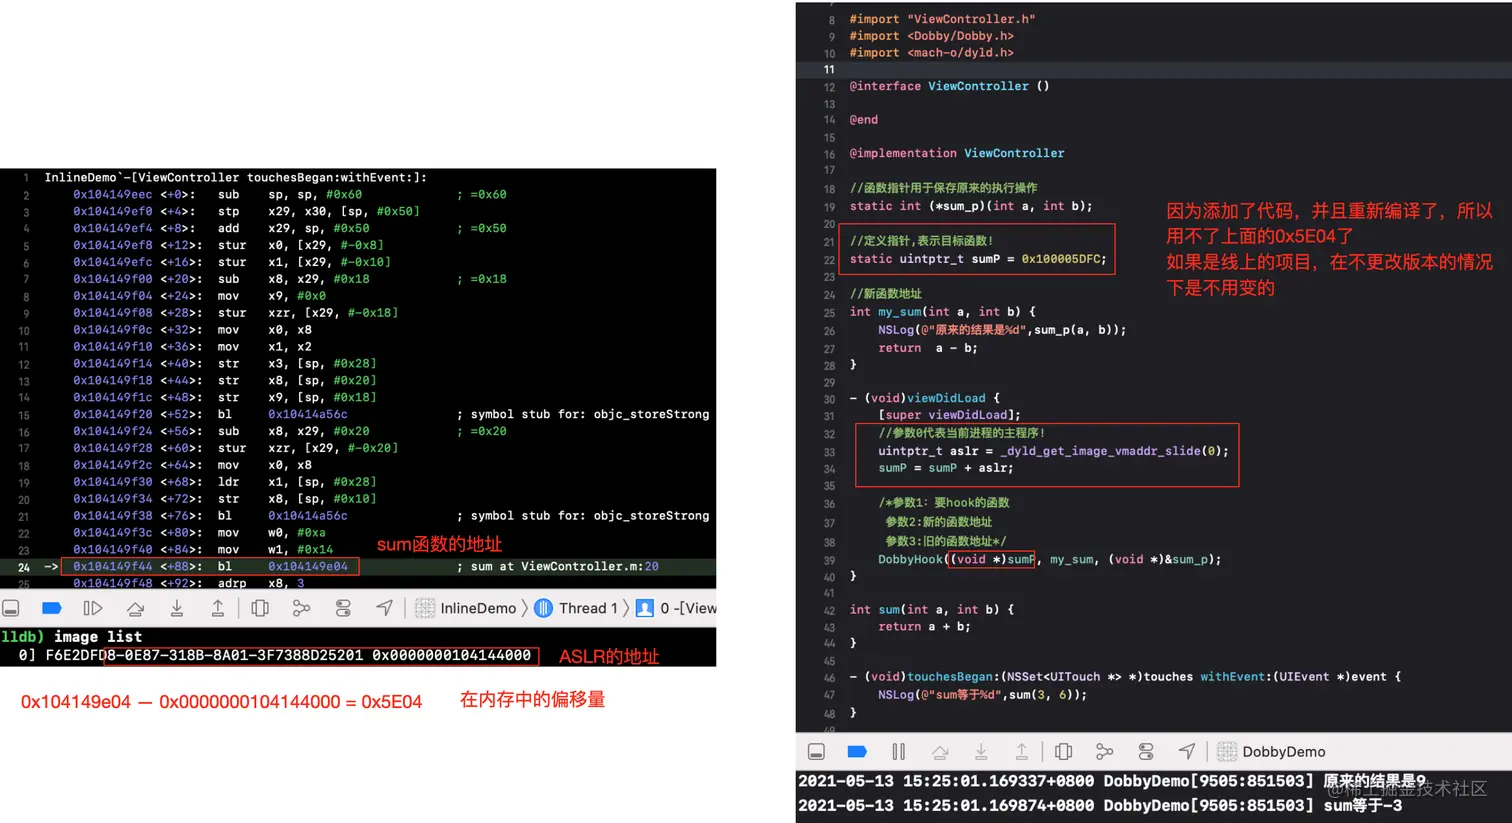
Task: Open Debug Memory Graph in DobbyDemo window
Action: (x=1105, y=751)
